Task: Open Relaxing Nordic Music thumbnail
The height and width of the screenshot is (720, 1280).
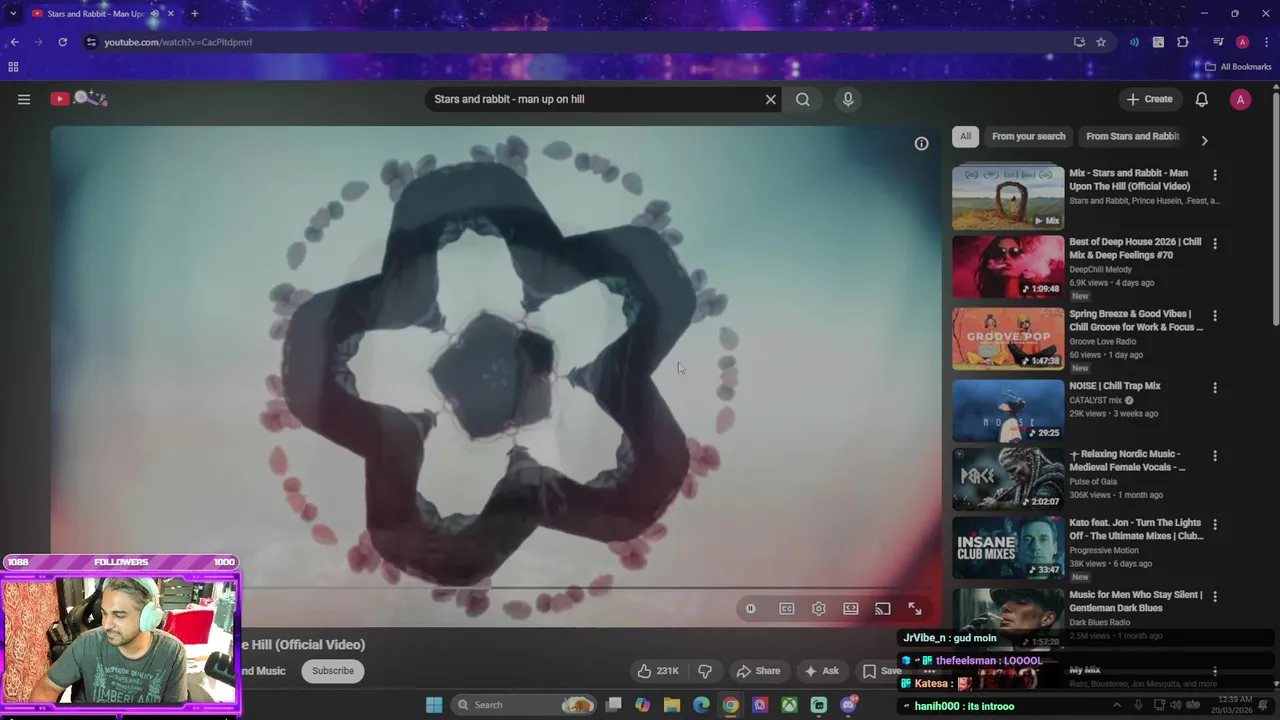Action: 1008,479
